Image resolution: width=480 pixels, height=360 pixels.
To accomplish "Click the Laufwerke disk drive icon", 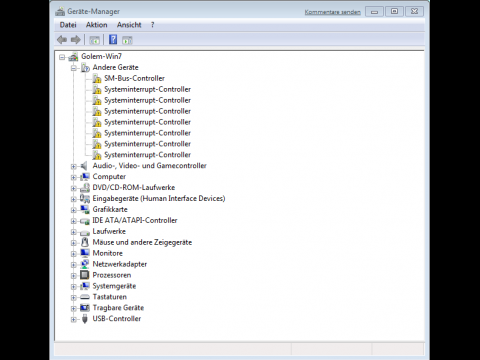I will click(85, 232).
